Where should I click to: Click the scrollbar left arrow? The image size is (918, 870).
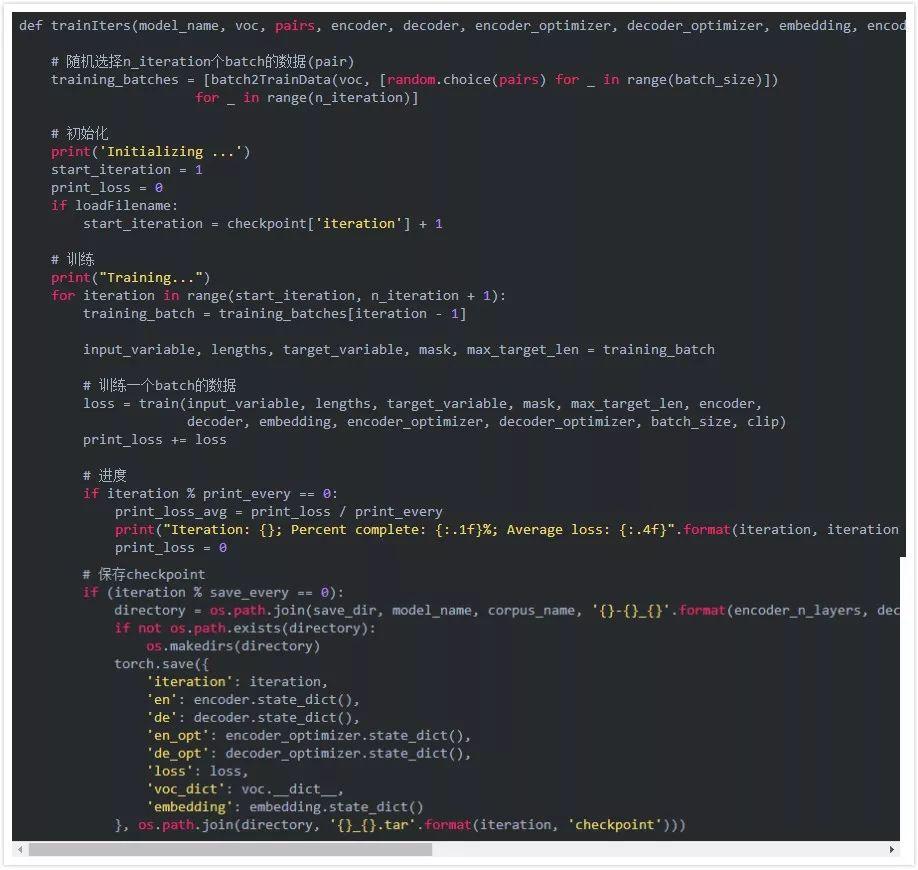pyautogui.click(x=20, y=849)
